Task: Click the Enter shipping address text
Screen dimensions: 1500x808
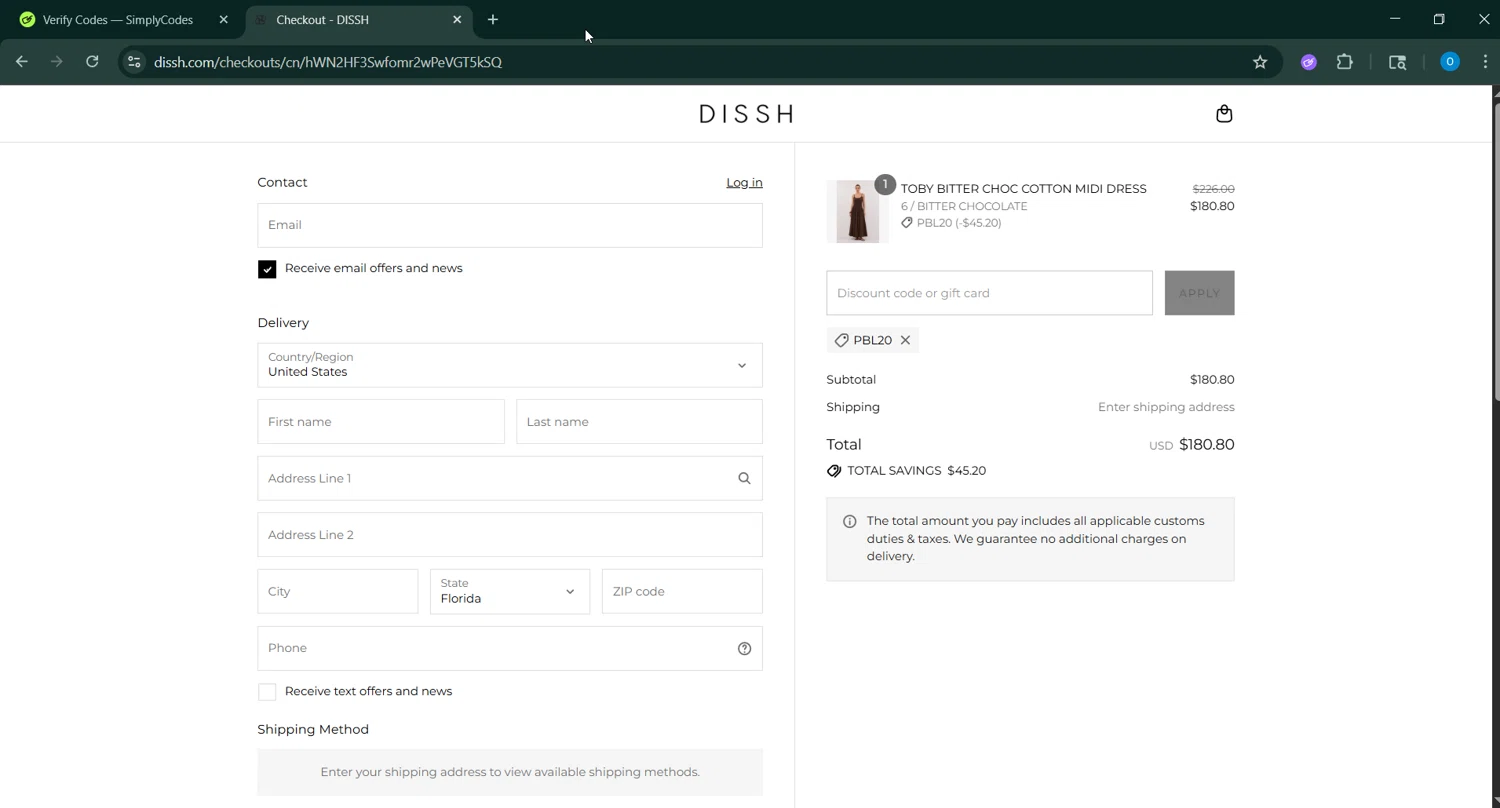Action: pyautogui.click(x=1166, y=407)
